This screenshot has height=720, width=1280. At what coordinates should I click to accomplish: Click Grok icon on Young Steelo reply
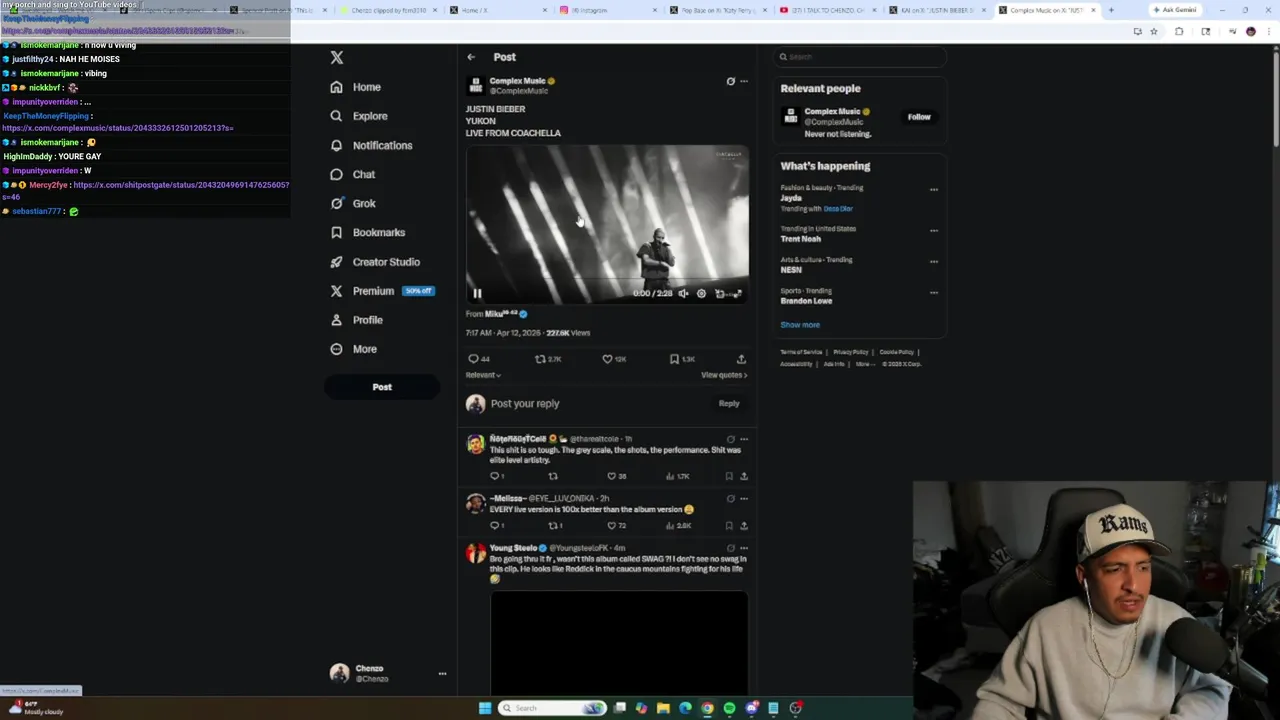(730, 548)
